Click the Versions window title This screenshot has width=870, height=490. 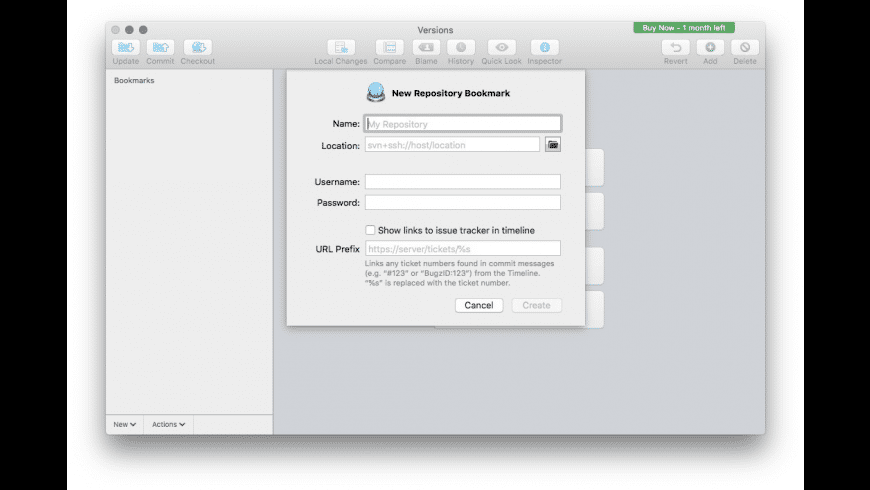[436, 30]
